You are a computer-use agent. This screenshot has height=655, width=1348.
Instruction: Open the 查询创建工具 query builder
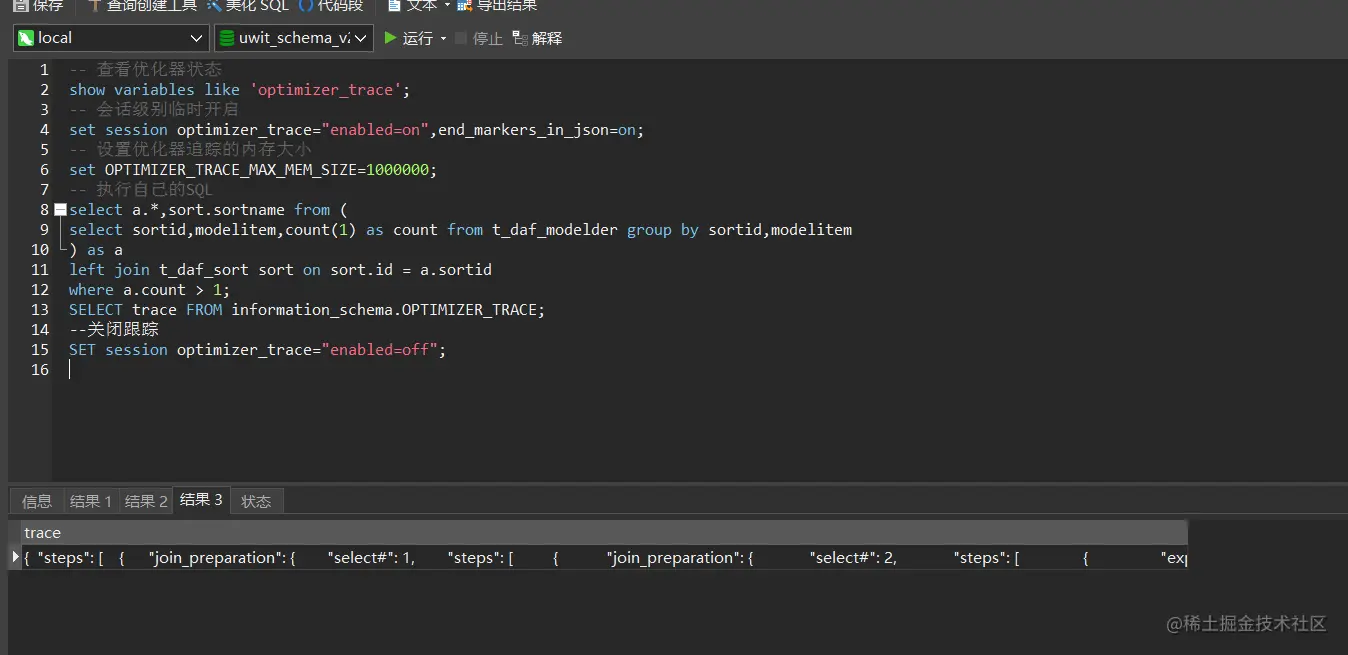142,6
